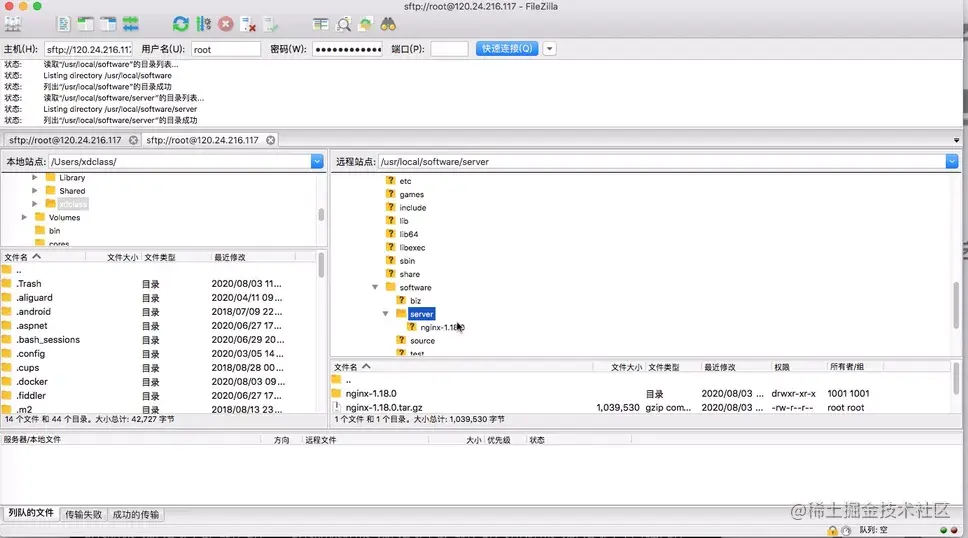Image resolution: width=968 pixels, height=538 pixels.
Task: Click the 快速连接 quick connect button
Action: pos(507,48)
